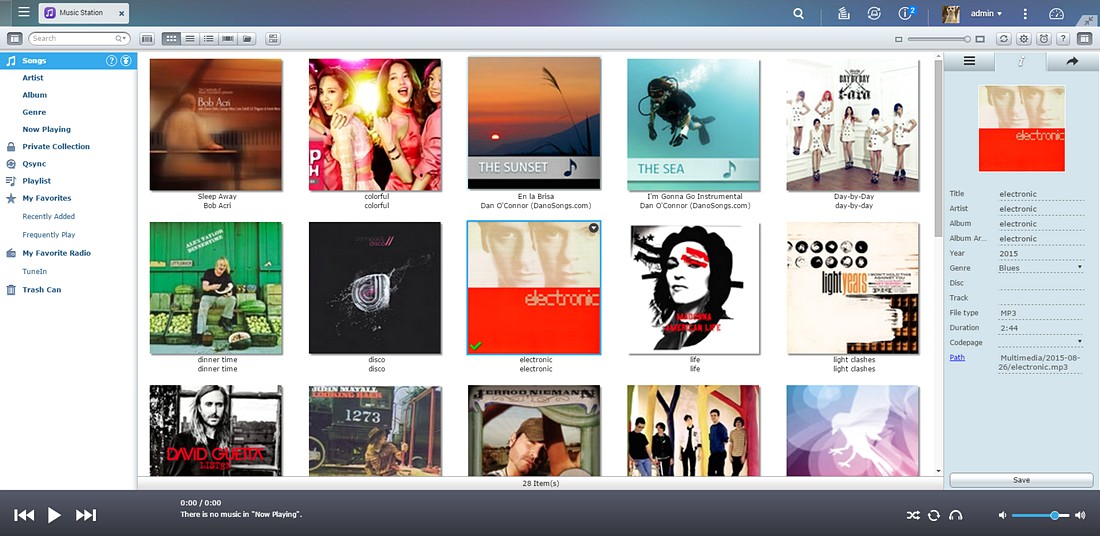Adjust the thumbnail size slider
The width and height of the screenshot is (1100, 536).
(x=939, y=39)
